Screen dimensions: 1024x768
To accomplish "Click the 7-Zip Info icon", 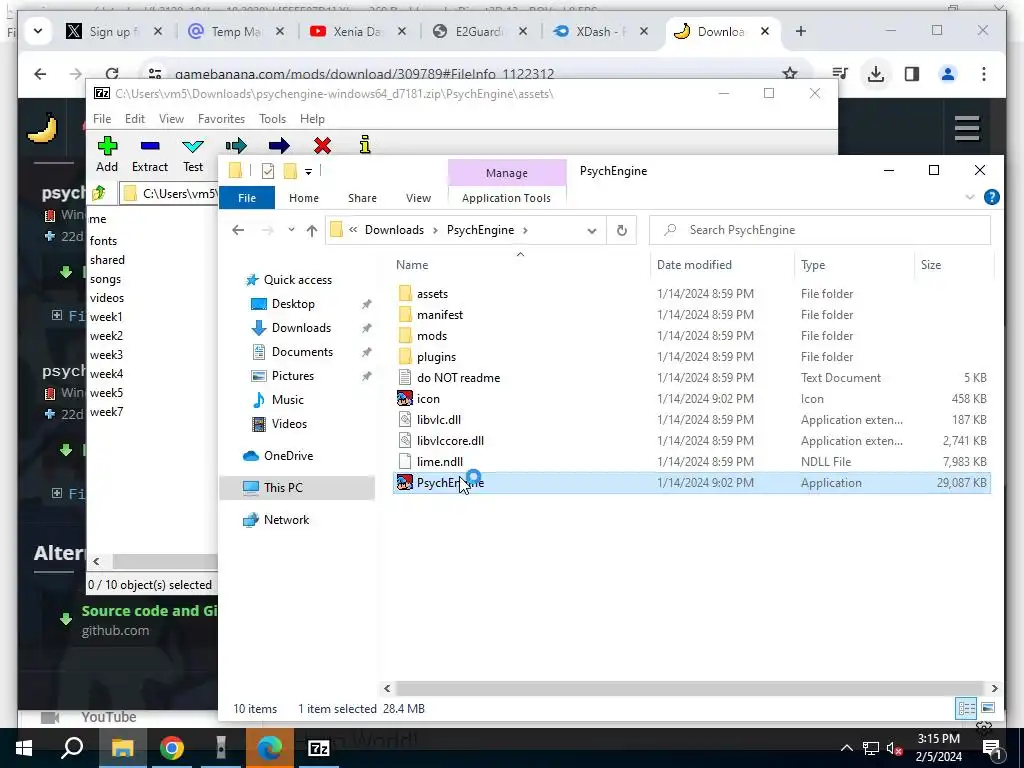I will click(x=365, y=145).
